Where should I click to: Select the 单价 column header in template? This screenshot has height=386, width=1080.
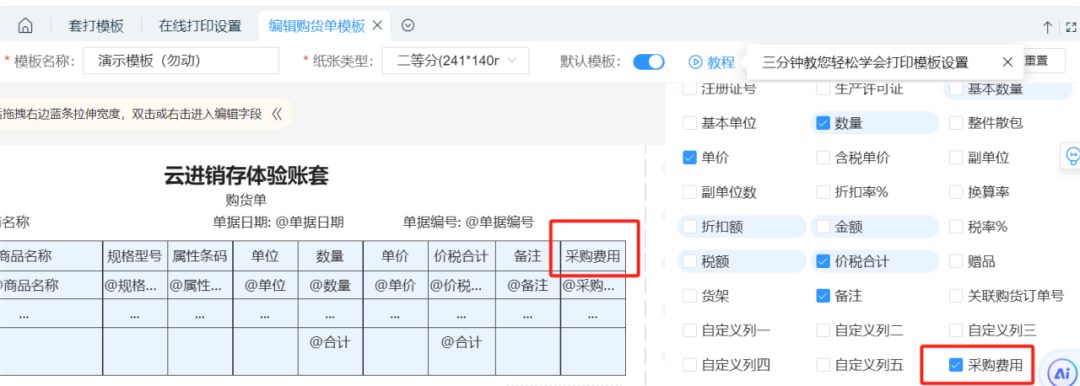point(395,256)
